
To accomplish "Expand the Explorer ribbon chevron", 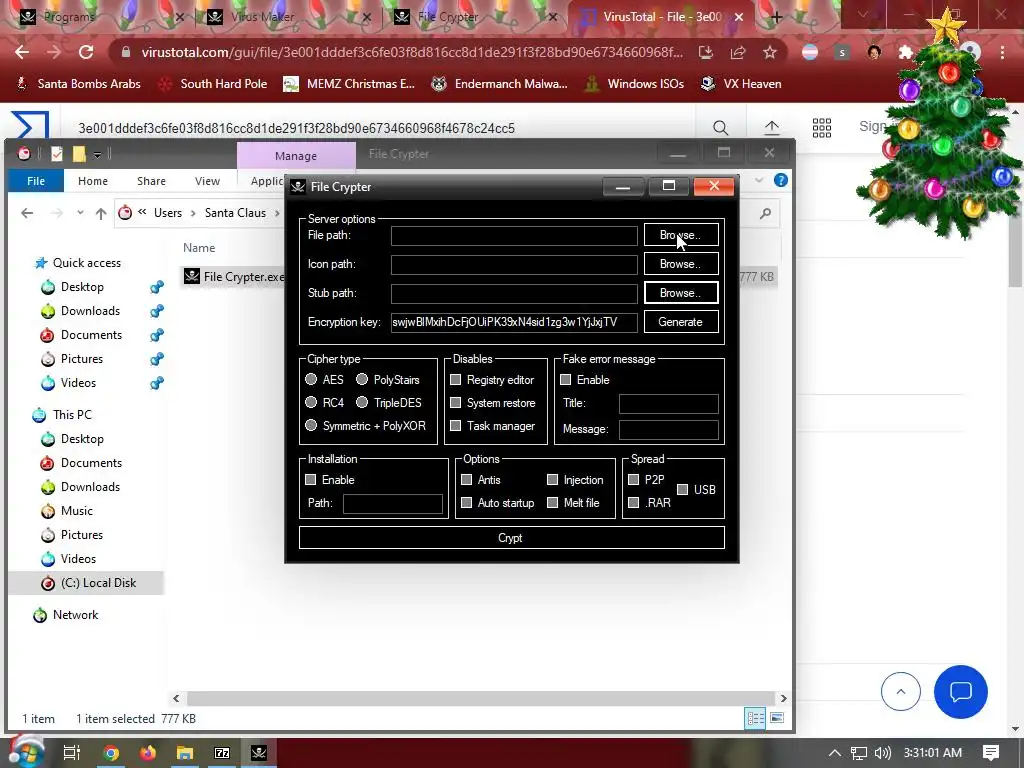I will 759,180.
